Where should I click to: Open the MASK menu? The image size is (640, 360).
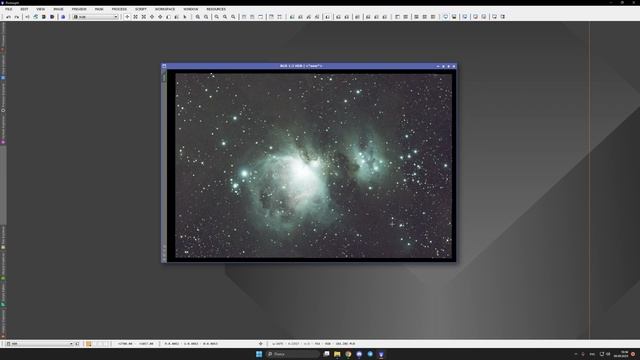pyautogui.click(x=99, y=9)
